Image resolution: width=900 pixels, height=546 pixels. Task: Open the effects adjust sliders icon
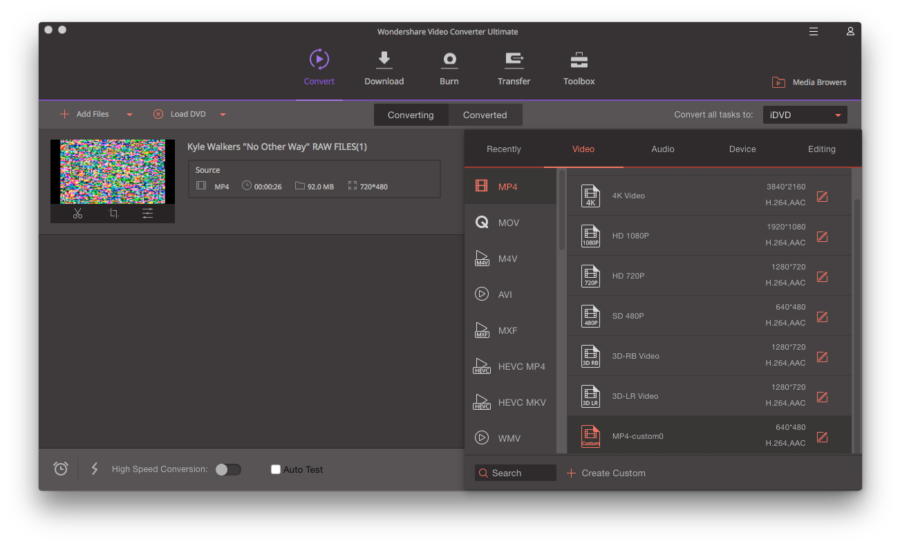pos(148,214)
